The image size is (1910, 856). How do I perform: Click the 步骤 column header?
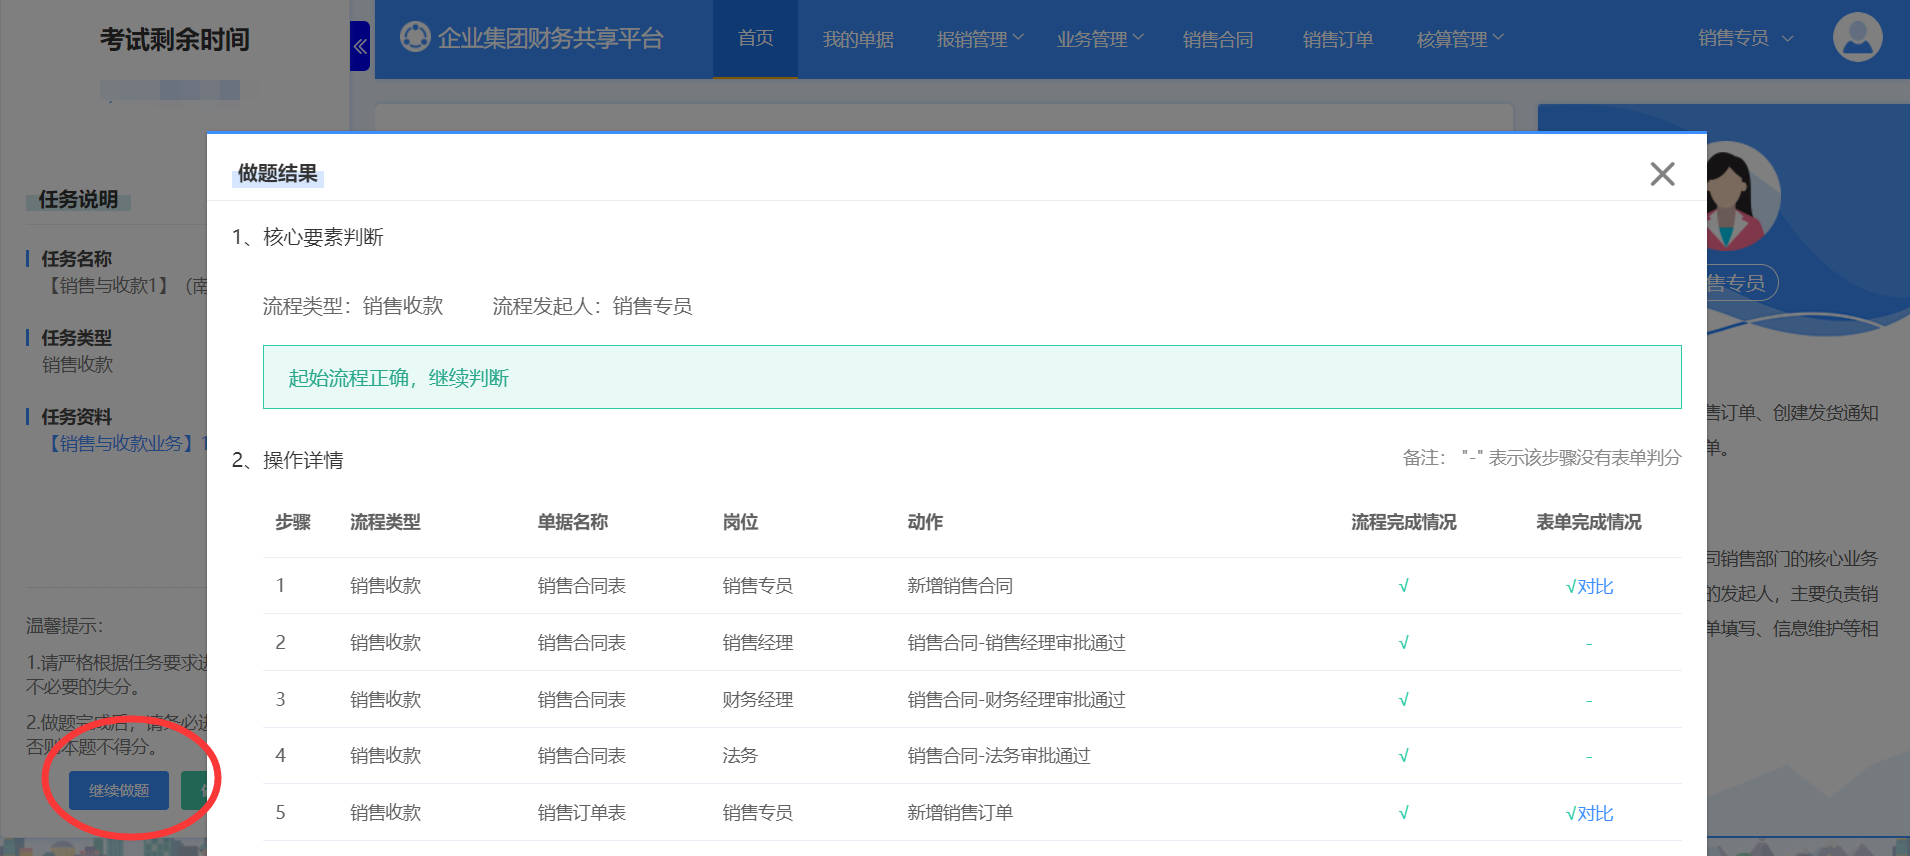293,522
